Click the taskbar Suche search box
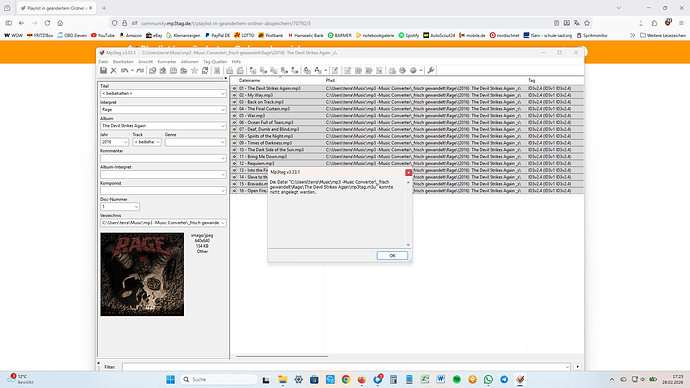Image resolution: width=690 pixels, height=388 pixels. [x=219, y=379]
